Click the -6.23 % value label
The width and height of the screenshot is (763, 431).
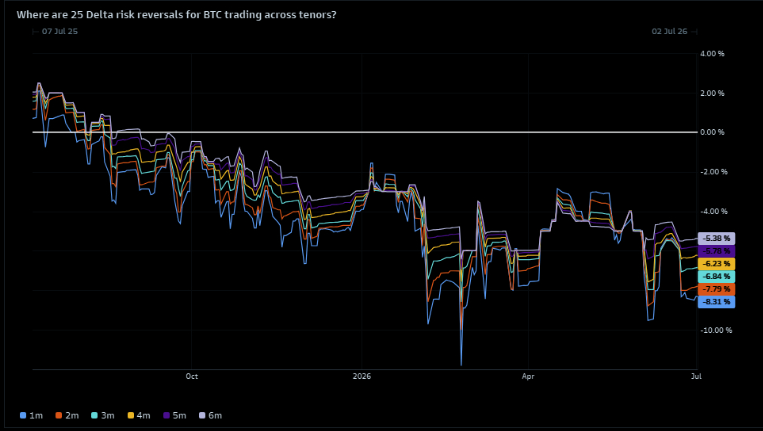pos(716,264)
